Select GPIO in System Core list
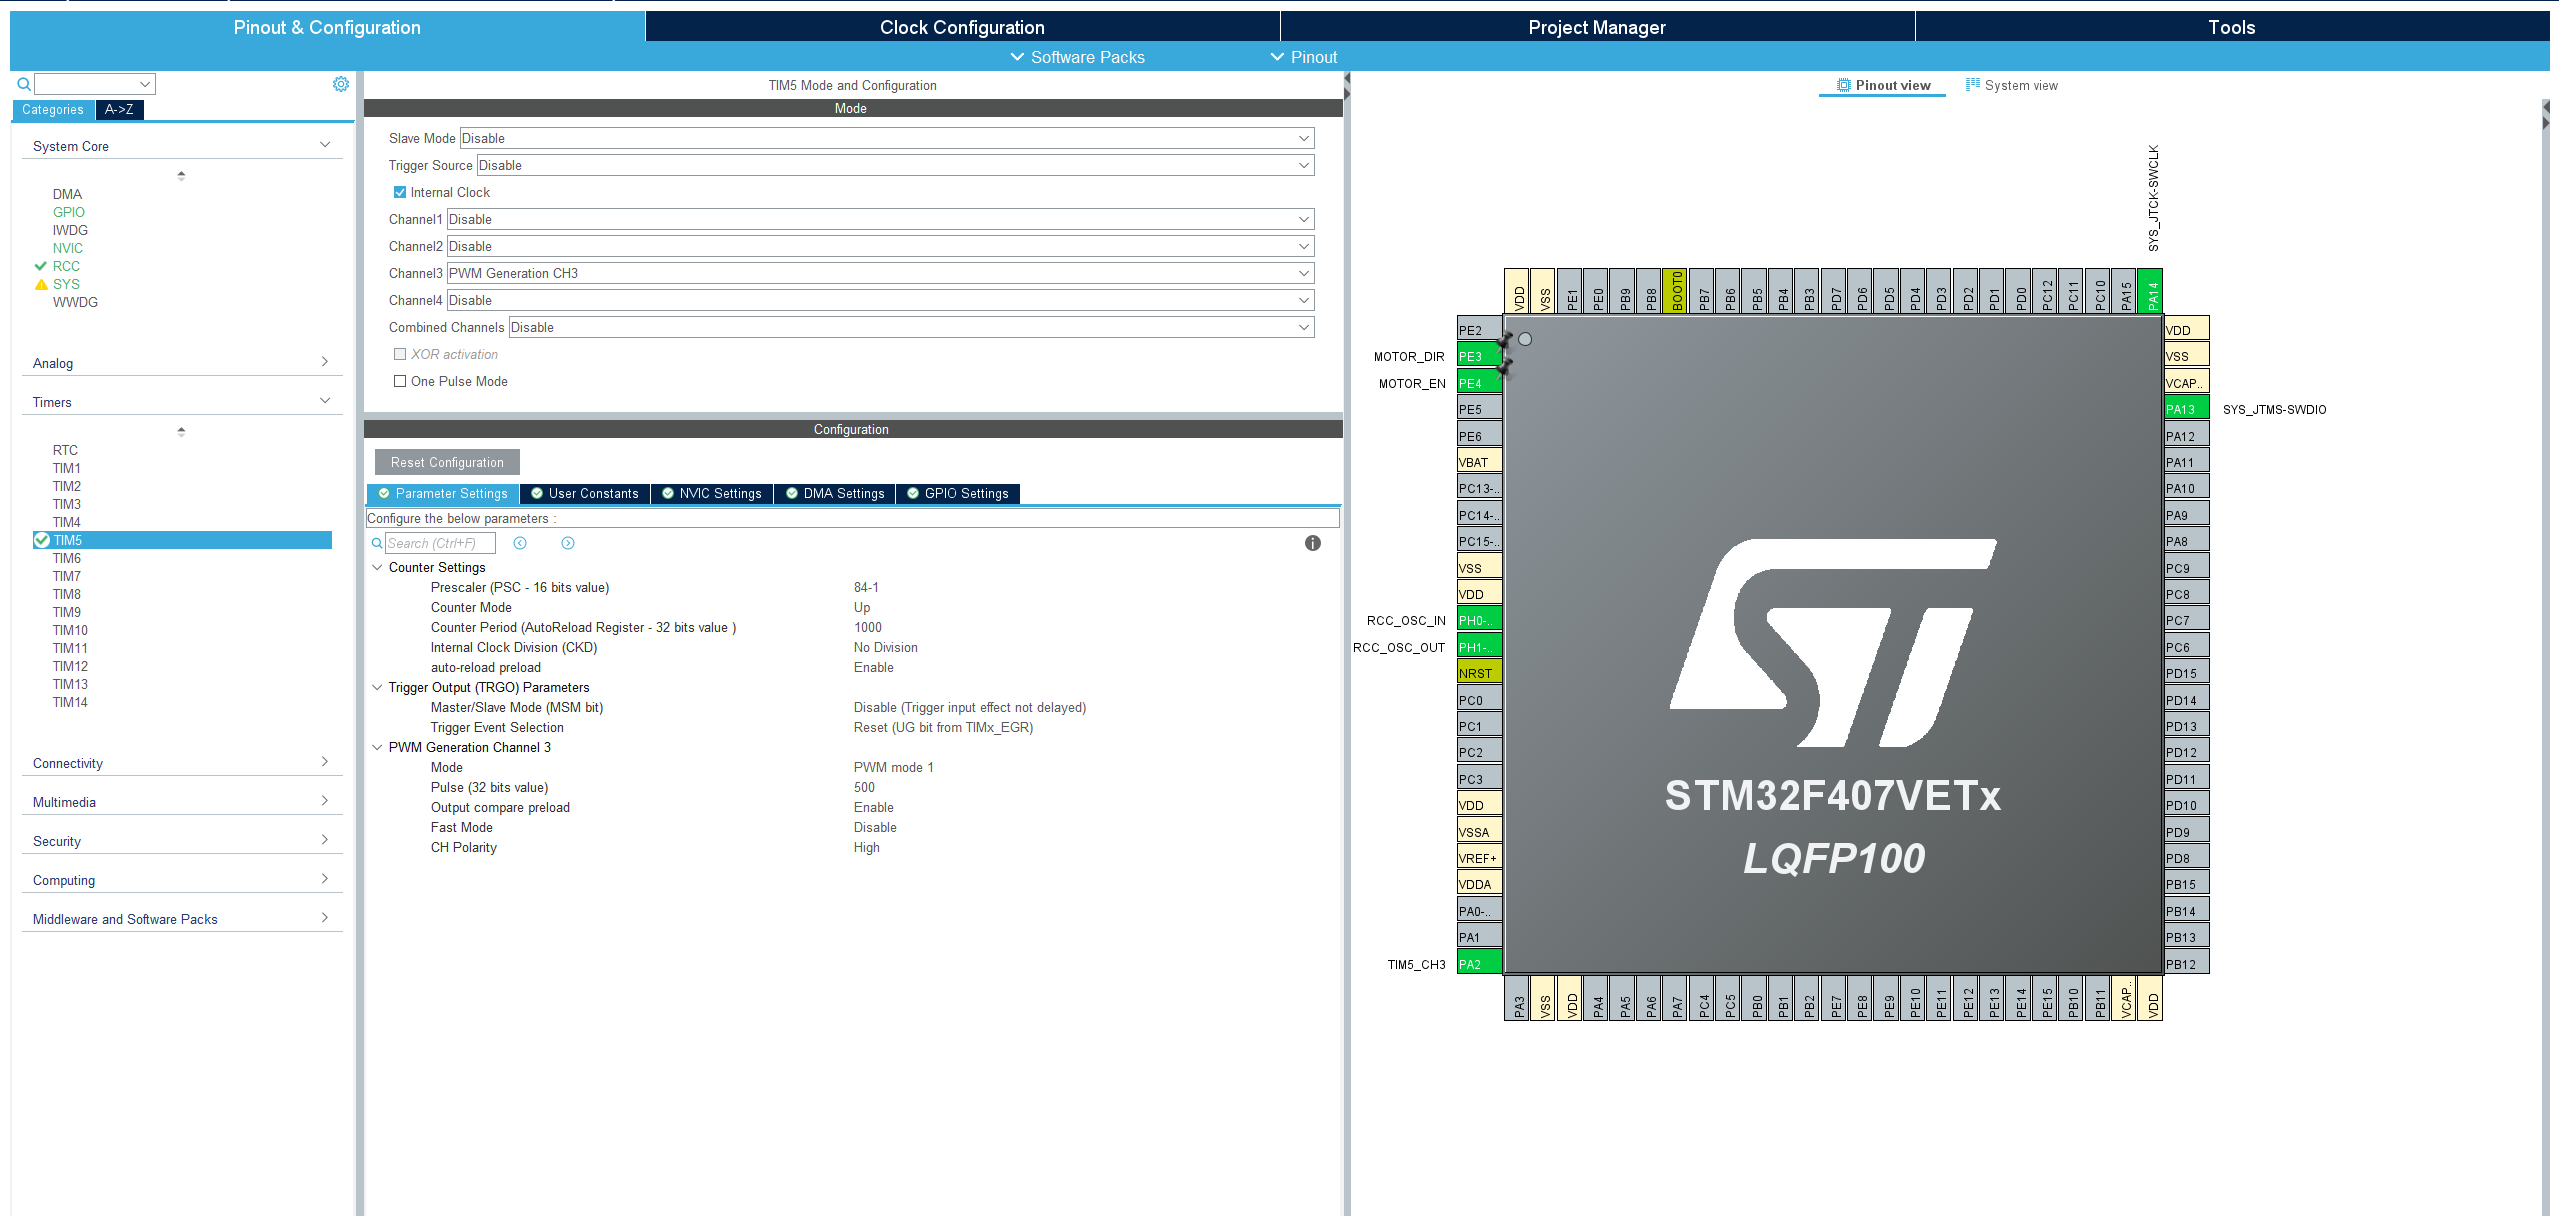 pyautogui.click(x=69, y=212)
